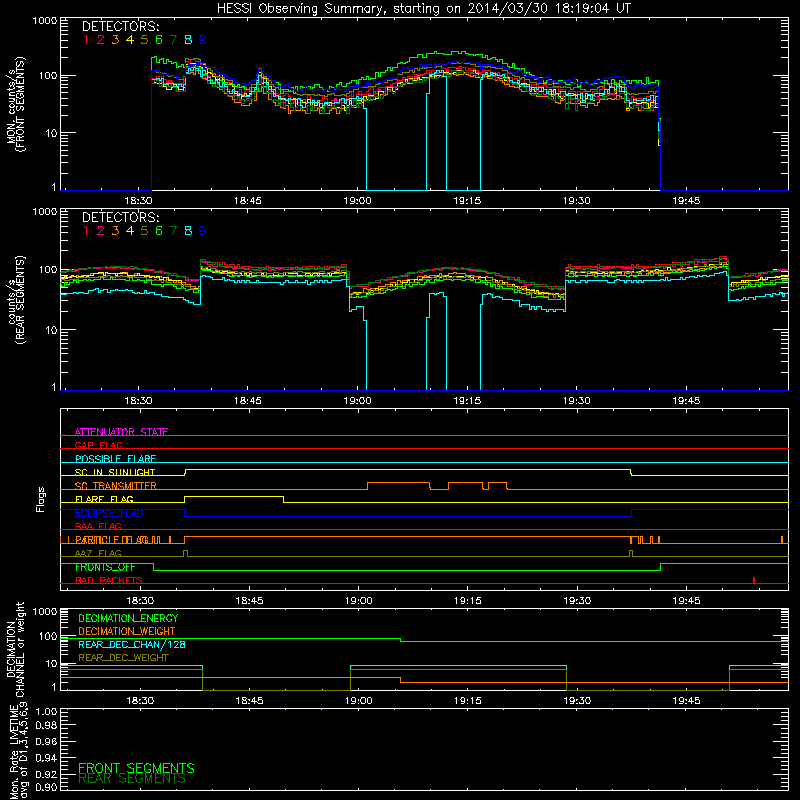Click 19:15 tick under rear segments plot
Screen dimensions: 800x800
pos(467,401)
